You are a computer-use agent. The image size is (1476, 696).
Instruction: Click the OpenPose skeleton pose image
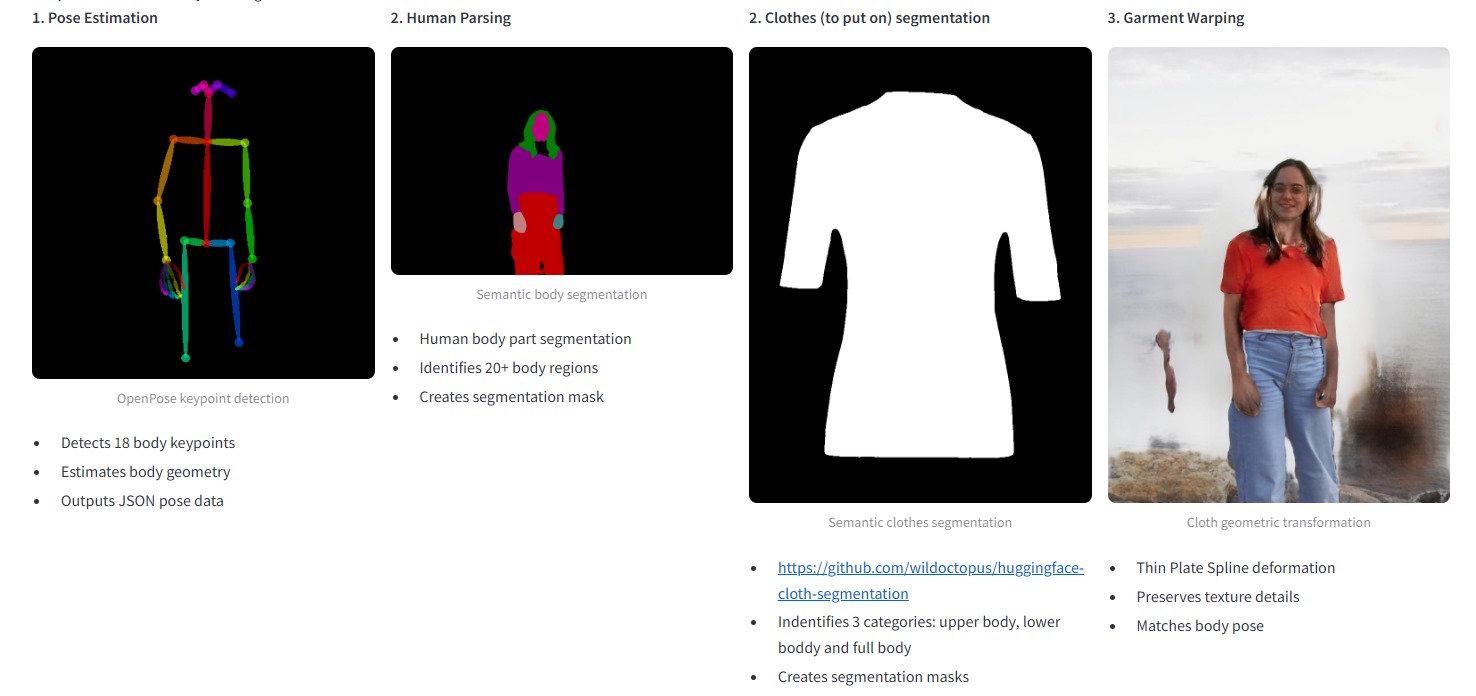[203, 213]
